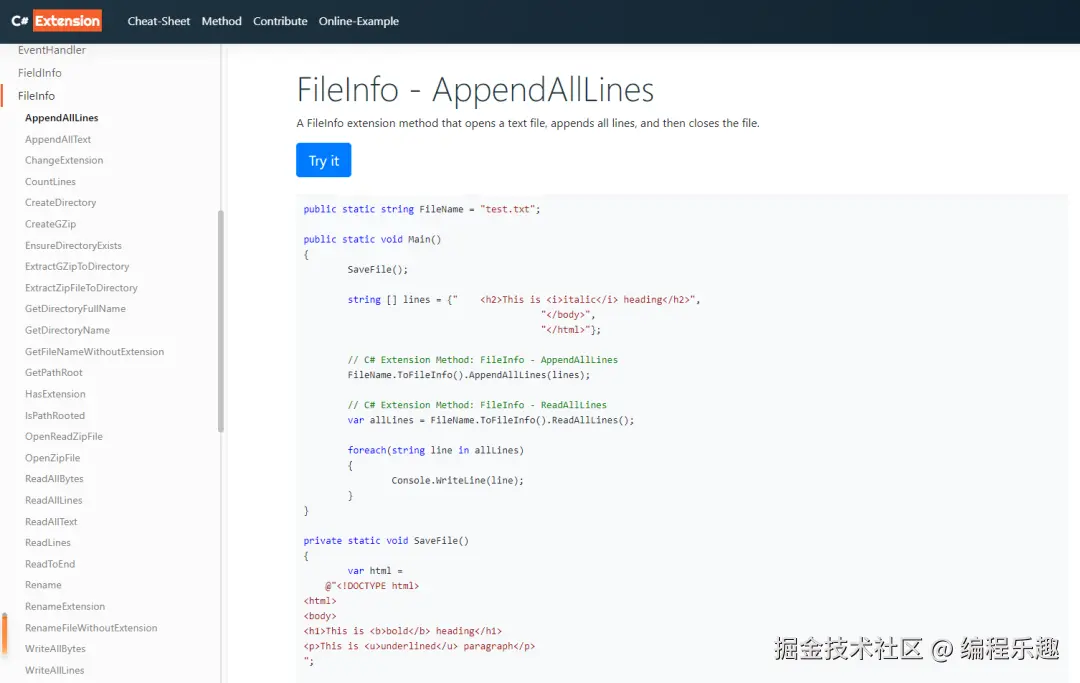
Task: Click the Console.WriteLine(line); code line
Action: pyautogui.click(x=457, y=480)
